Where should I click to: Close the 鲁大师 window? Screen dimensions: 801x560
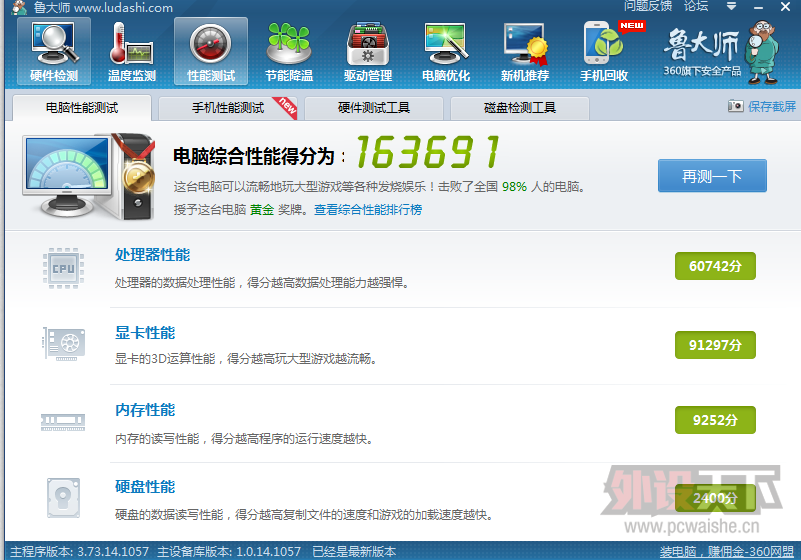click(x=786, y=7)
